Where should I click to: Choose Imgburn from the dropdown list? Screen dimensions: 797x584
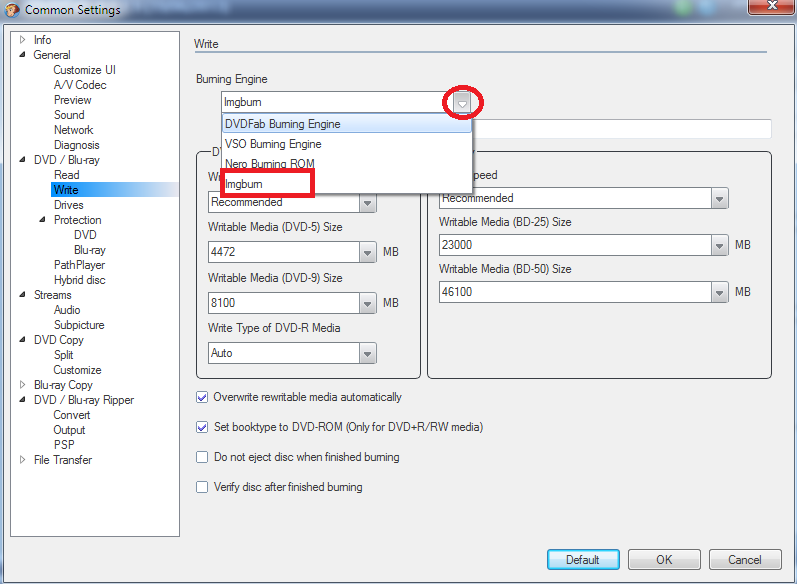347,183
